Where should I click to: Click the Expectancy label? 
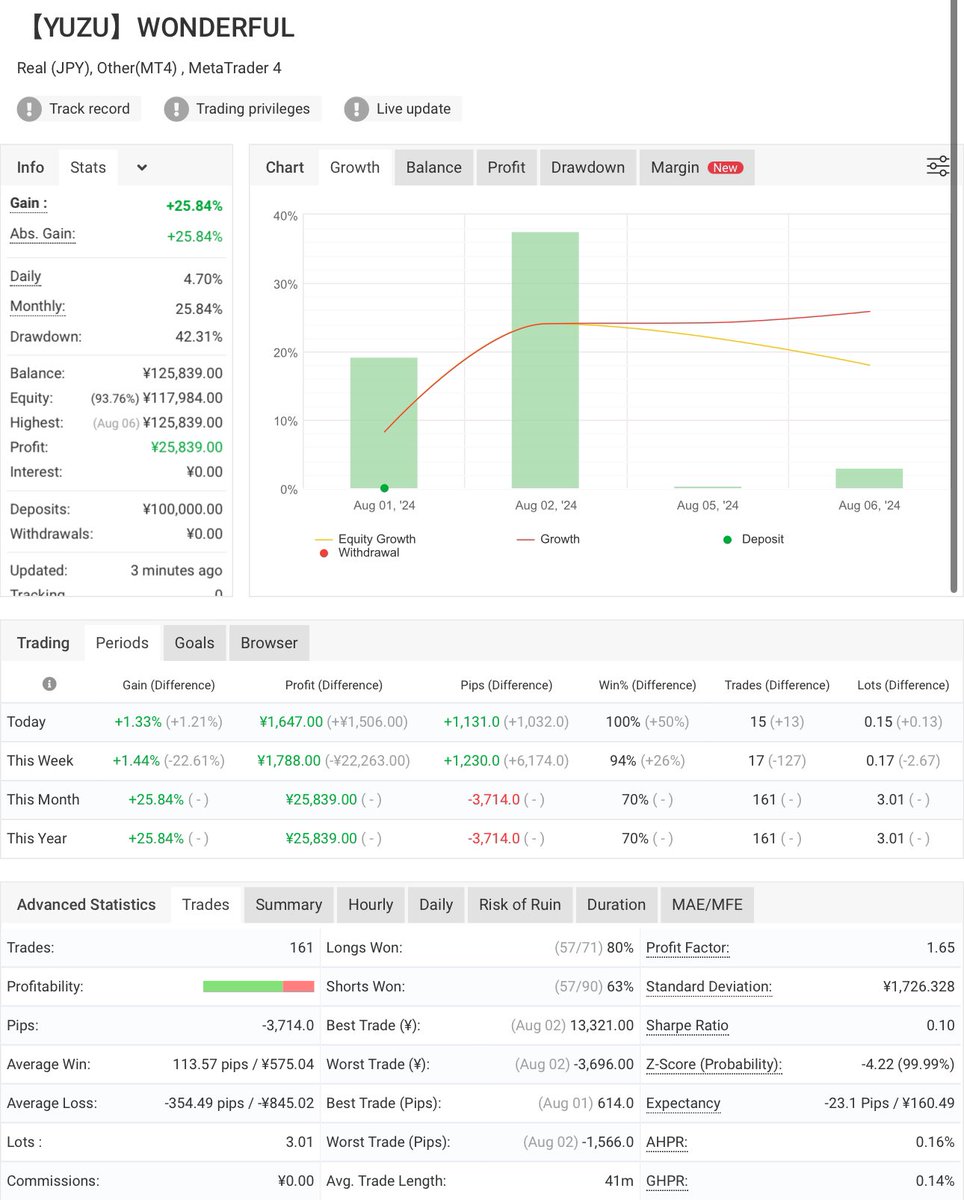click(x=683, y=1103)
